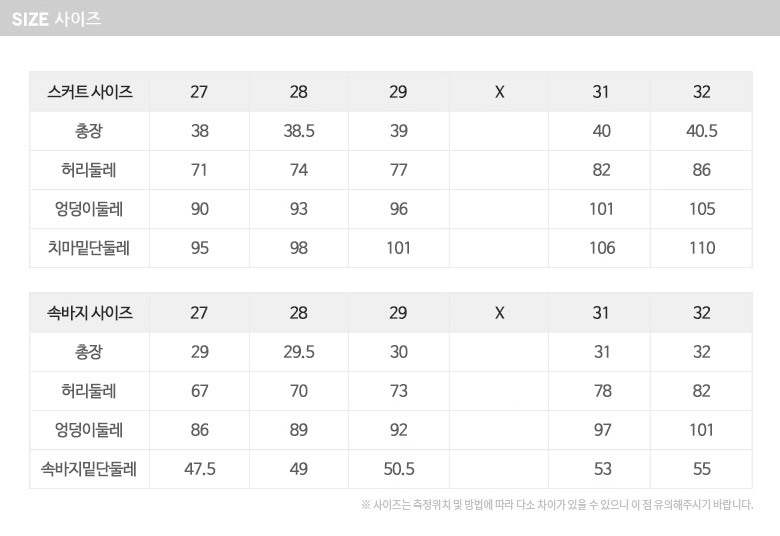780x536 pixels.
Task: Click the 29.5 inner pants length value
Action: [x=299, y=352]
